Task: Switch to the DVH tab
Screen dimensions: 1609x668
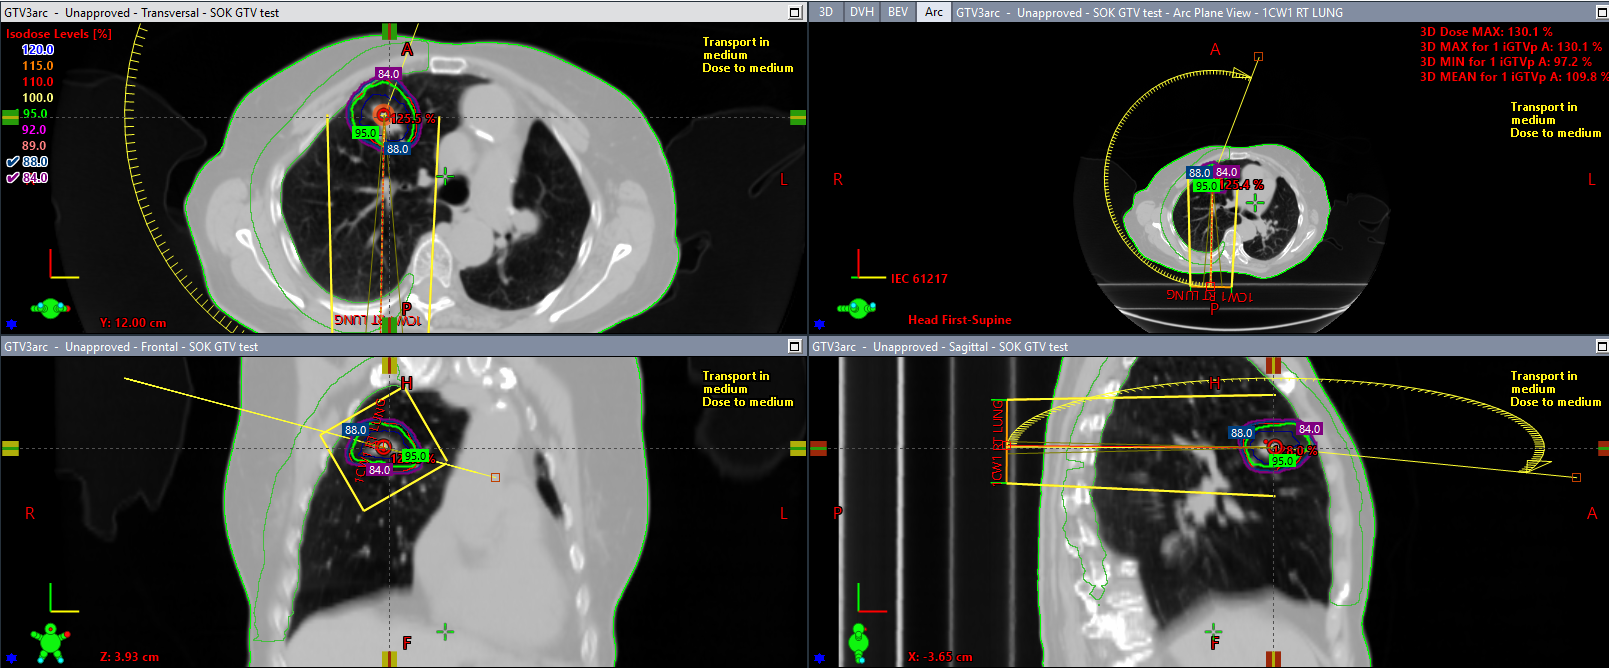Action: pyautogui.click(x=861, y=12)
